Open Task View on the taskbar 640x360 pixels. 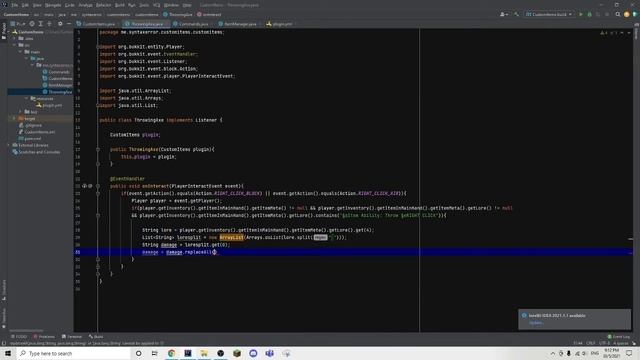pos(155,353)
